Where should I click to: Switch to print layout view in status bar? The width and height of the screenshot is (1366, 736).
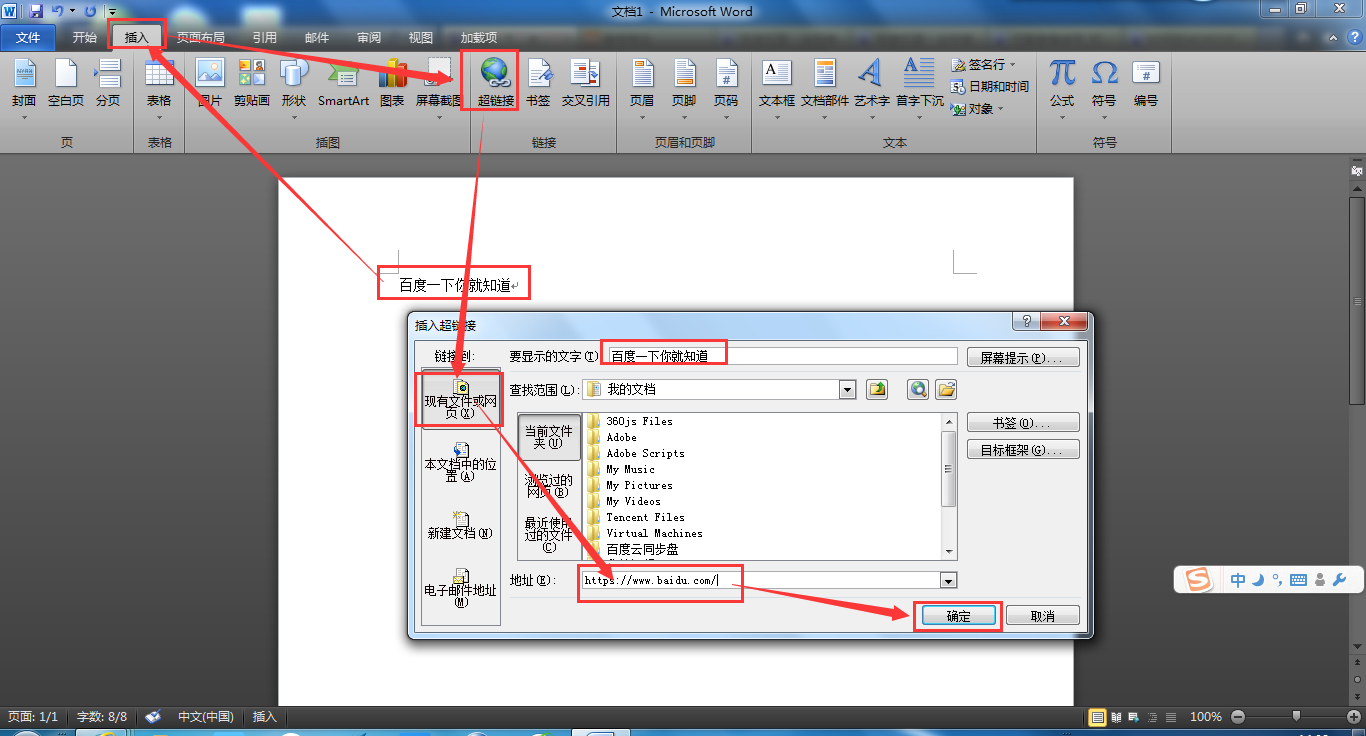click(1098, 717)
